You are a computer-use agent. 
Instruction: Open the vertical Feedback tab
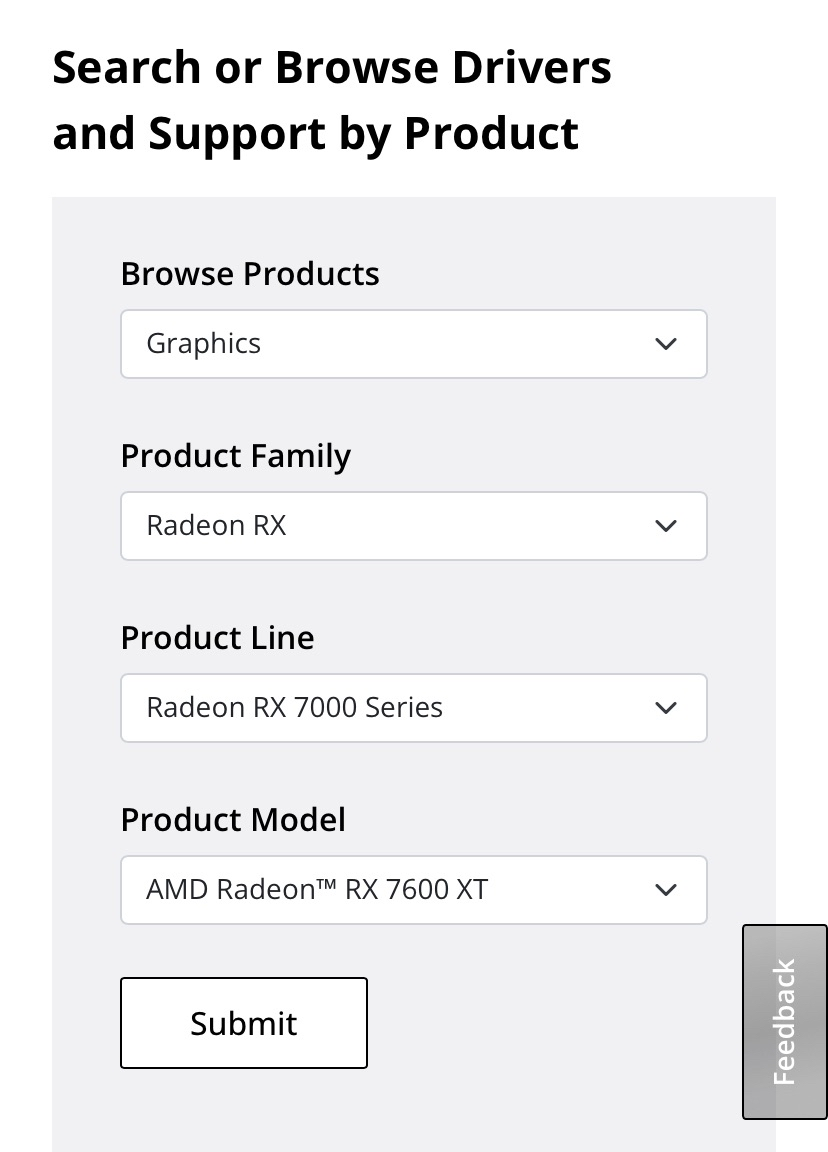click(x=785, y=1021)
